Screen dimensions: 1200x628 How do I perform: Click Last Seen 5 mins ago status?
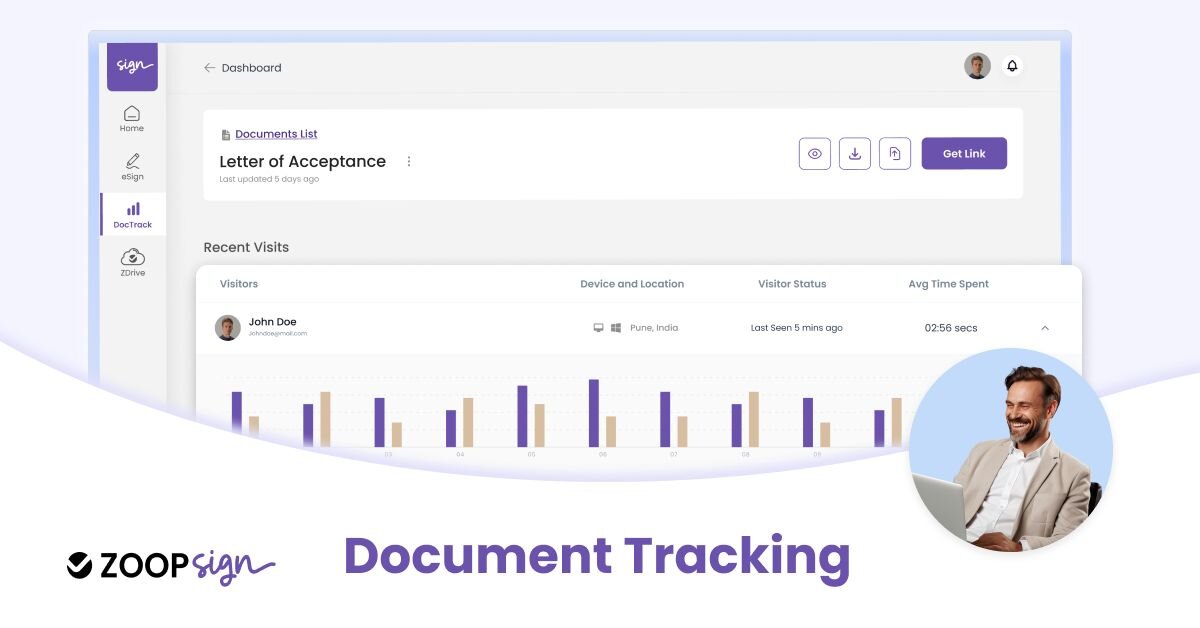(x=797, y=328)
